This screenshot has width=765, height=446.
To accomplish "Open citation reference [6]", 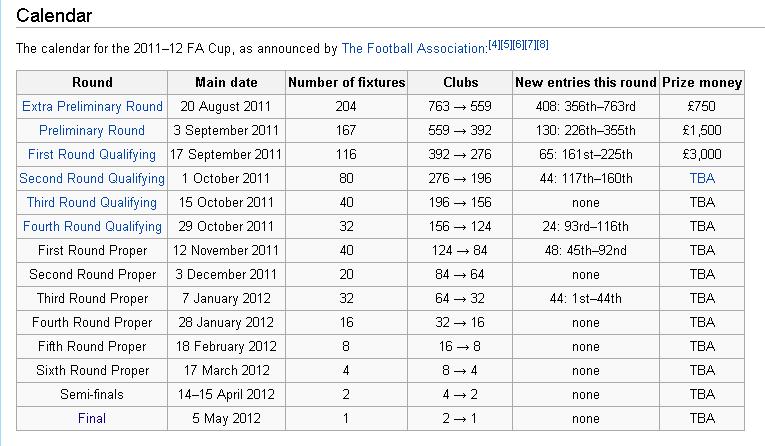I will [518, 44].
